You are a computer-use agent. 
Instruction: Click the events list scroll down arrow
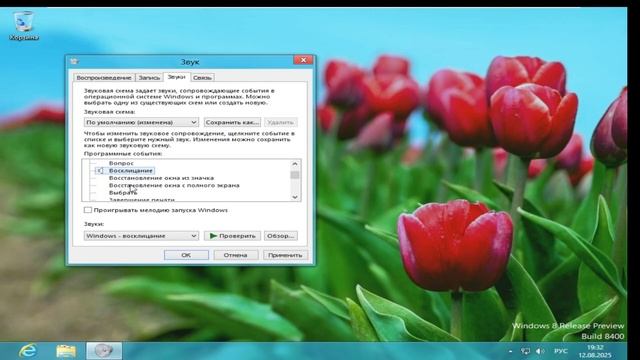[295, 197]
